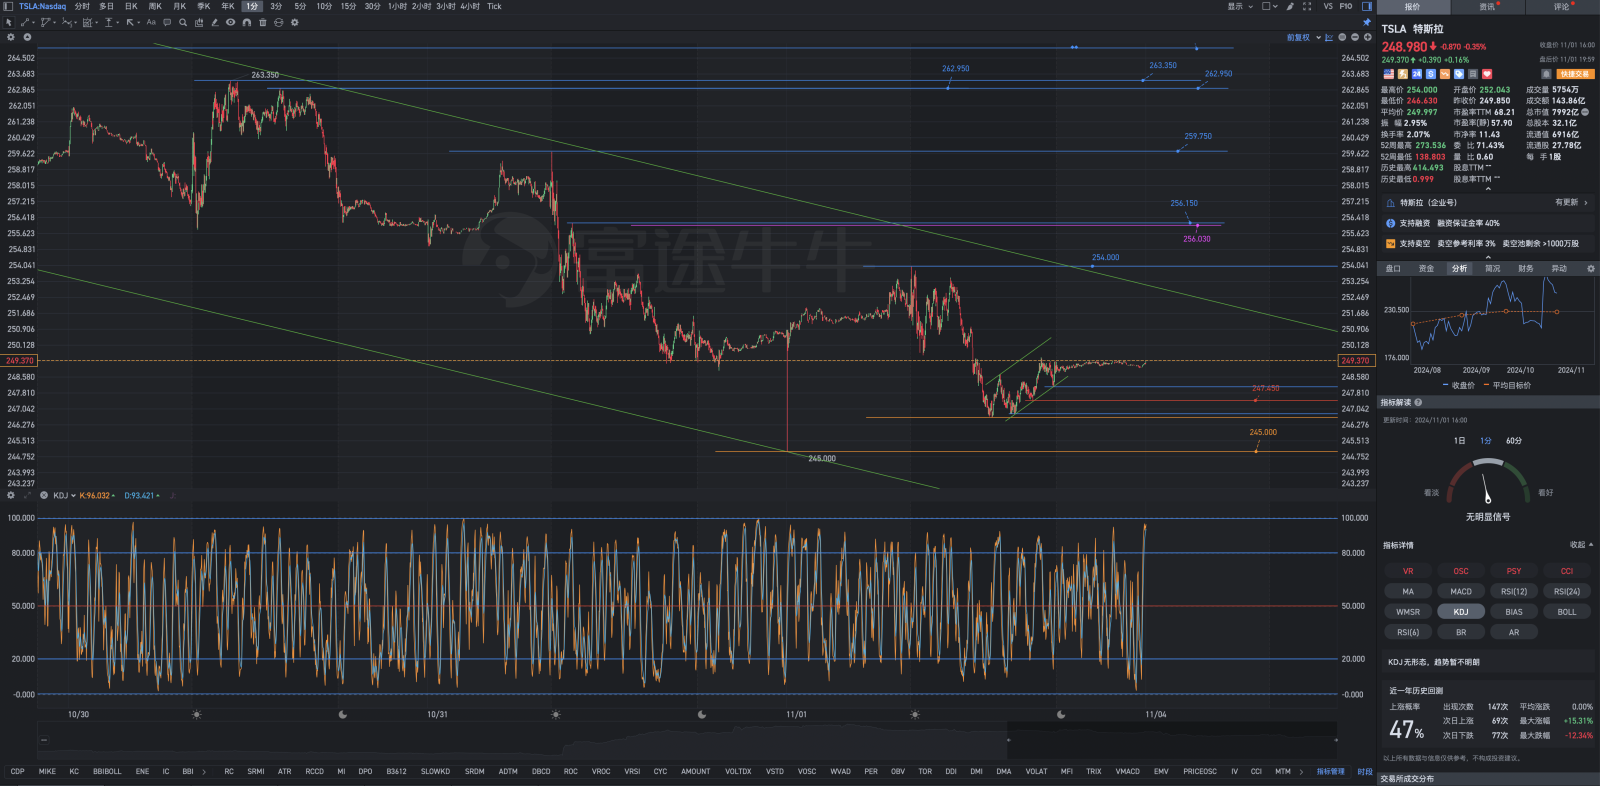Open VS comparison mode
The height and width of the screenshot is (786, 1600).
(1328, 6)
